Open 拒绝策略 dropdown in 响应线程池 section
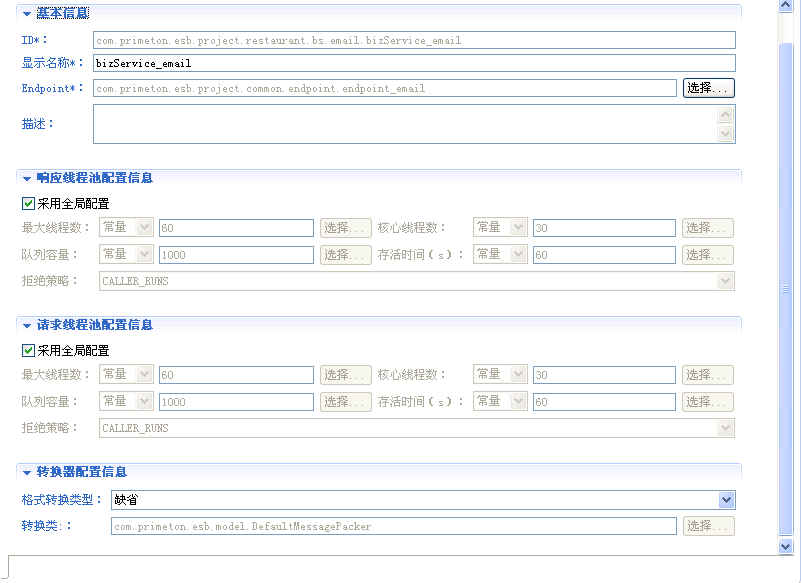 [726, 281]
